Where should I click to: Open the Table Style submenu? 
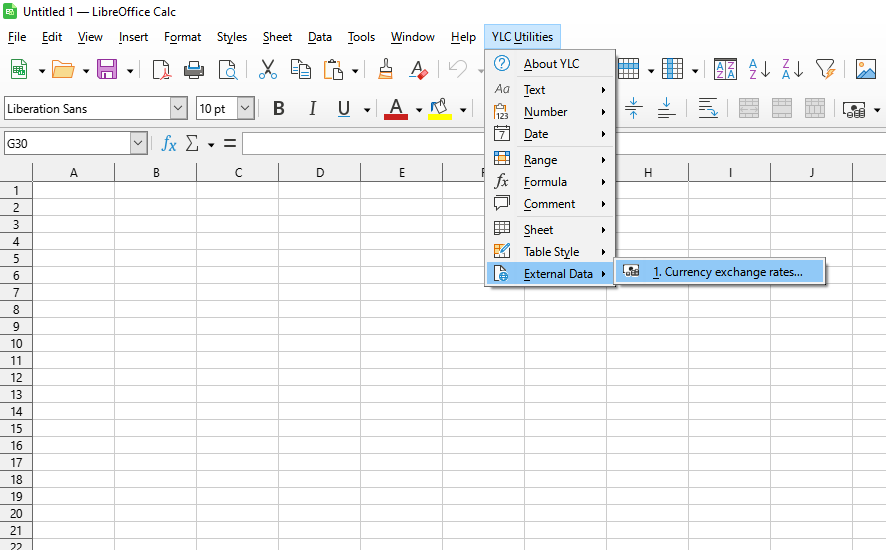coord(551,252)
